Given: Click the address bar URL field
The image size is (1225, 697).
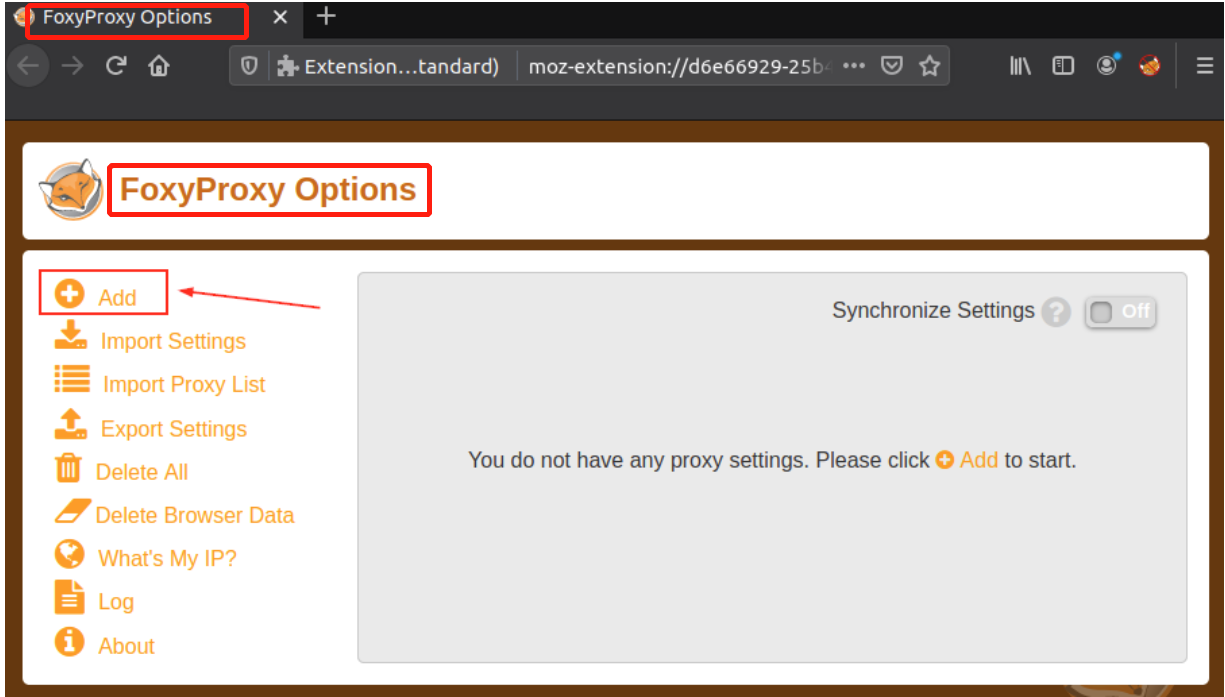Looking at the screenshot, I should point(680,66).
